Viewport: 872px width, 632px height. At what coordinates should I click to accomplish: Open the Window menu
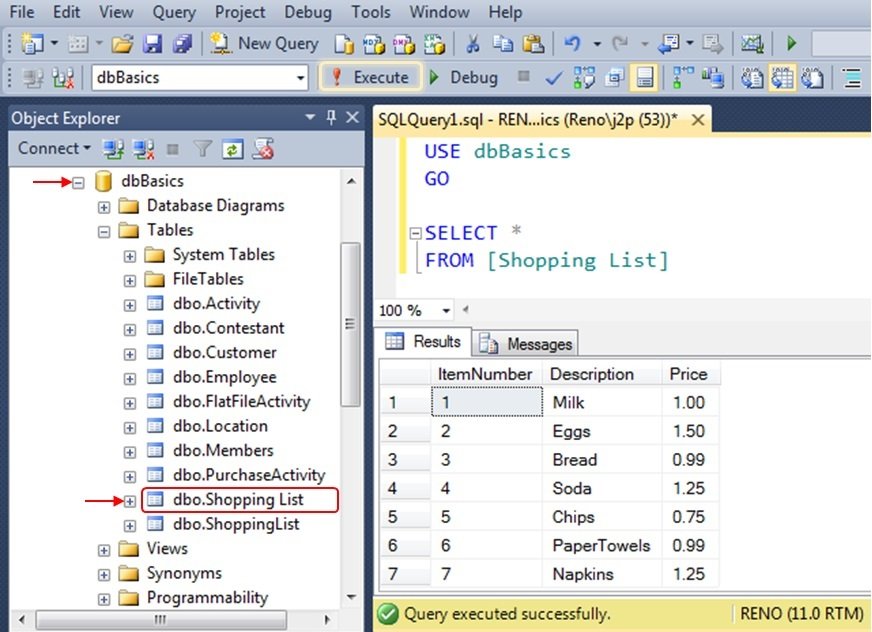click(x=439, y=12)
